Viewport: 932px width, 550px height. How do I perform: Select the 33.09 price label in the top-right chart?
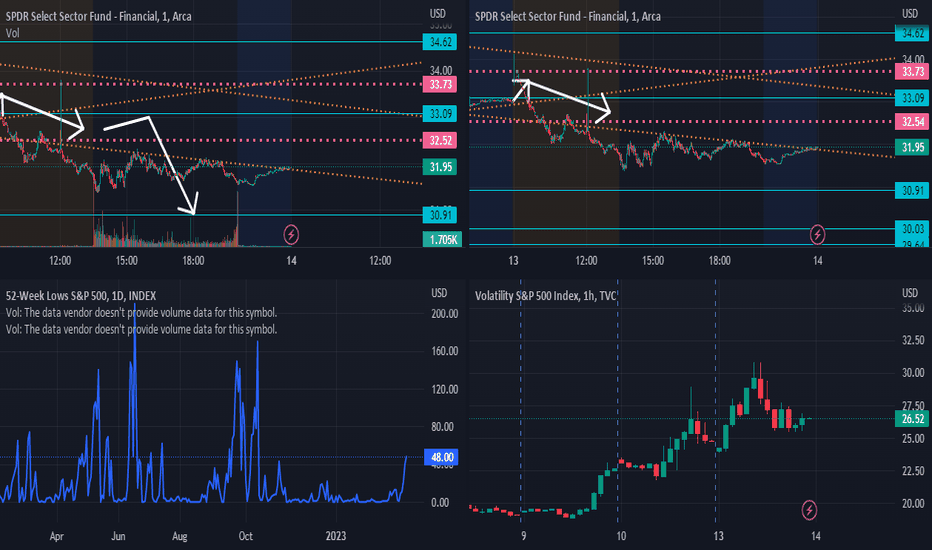pyautogui.click(x=912, y=98)
